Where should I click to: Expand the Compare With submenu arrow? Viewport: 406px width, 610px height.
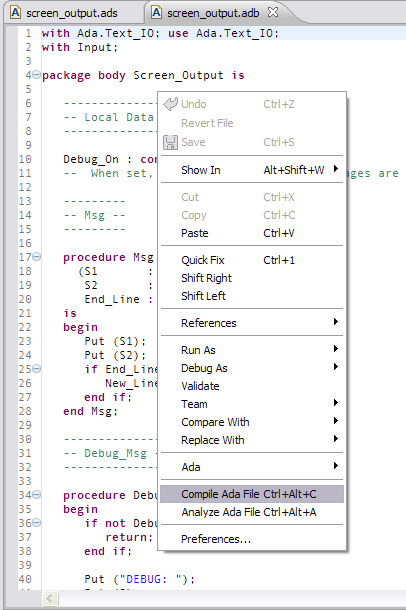336,421
